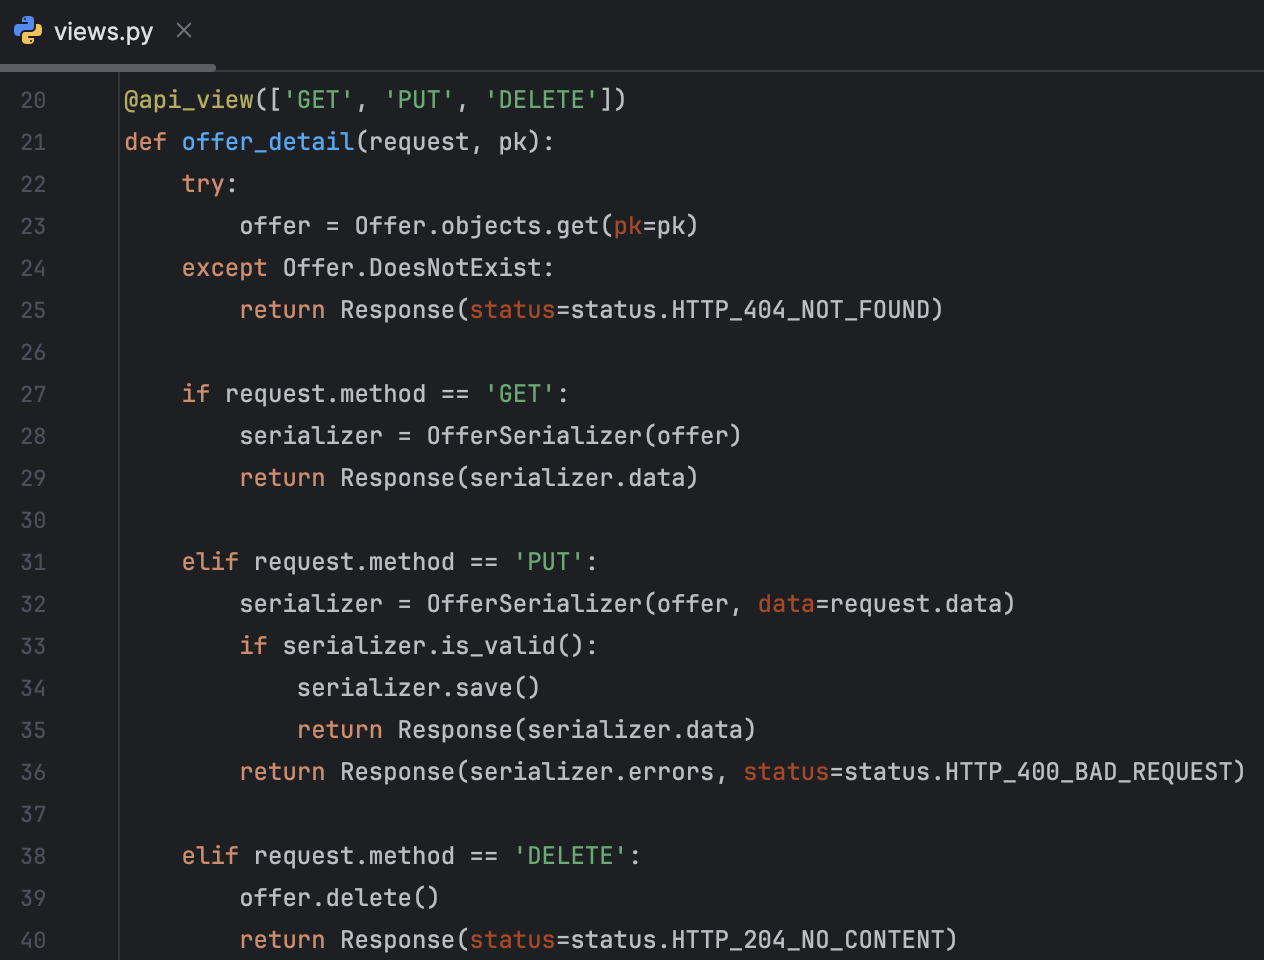The width and height of the screenshot is (1264, 960).
Task: Click offer.delete() on line 39
Action: pyautogui.click(x=338, y=897)
